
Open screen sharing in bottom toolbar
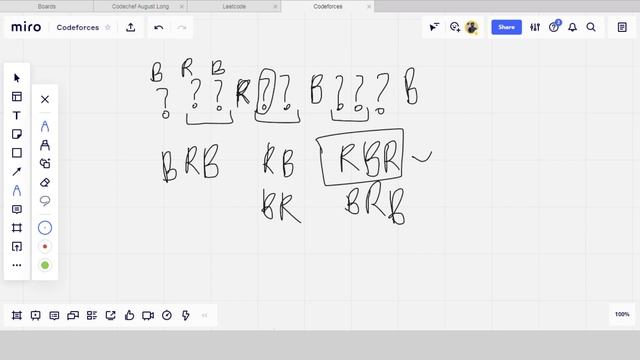click(x=111, y=316)
